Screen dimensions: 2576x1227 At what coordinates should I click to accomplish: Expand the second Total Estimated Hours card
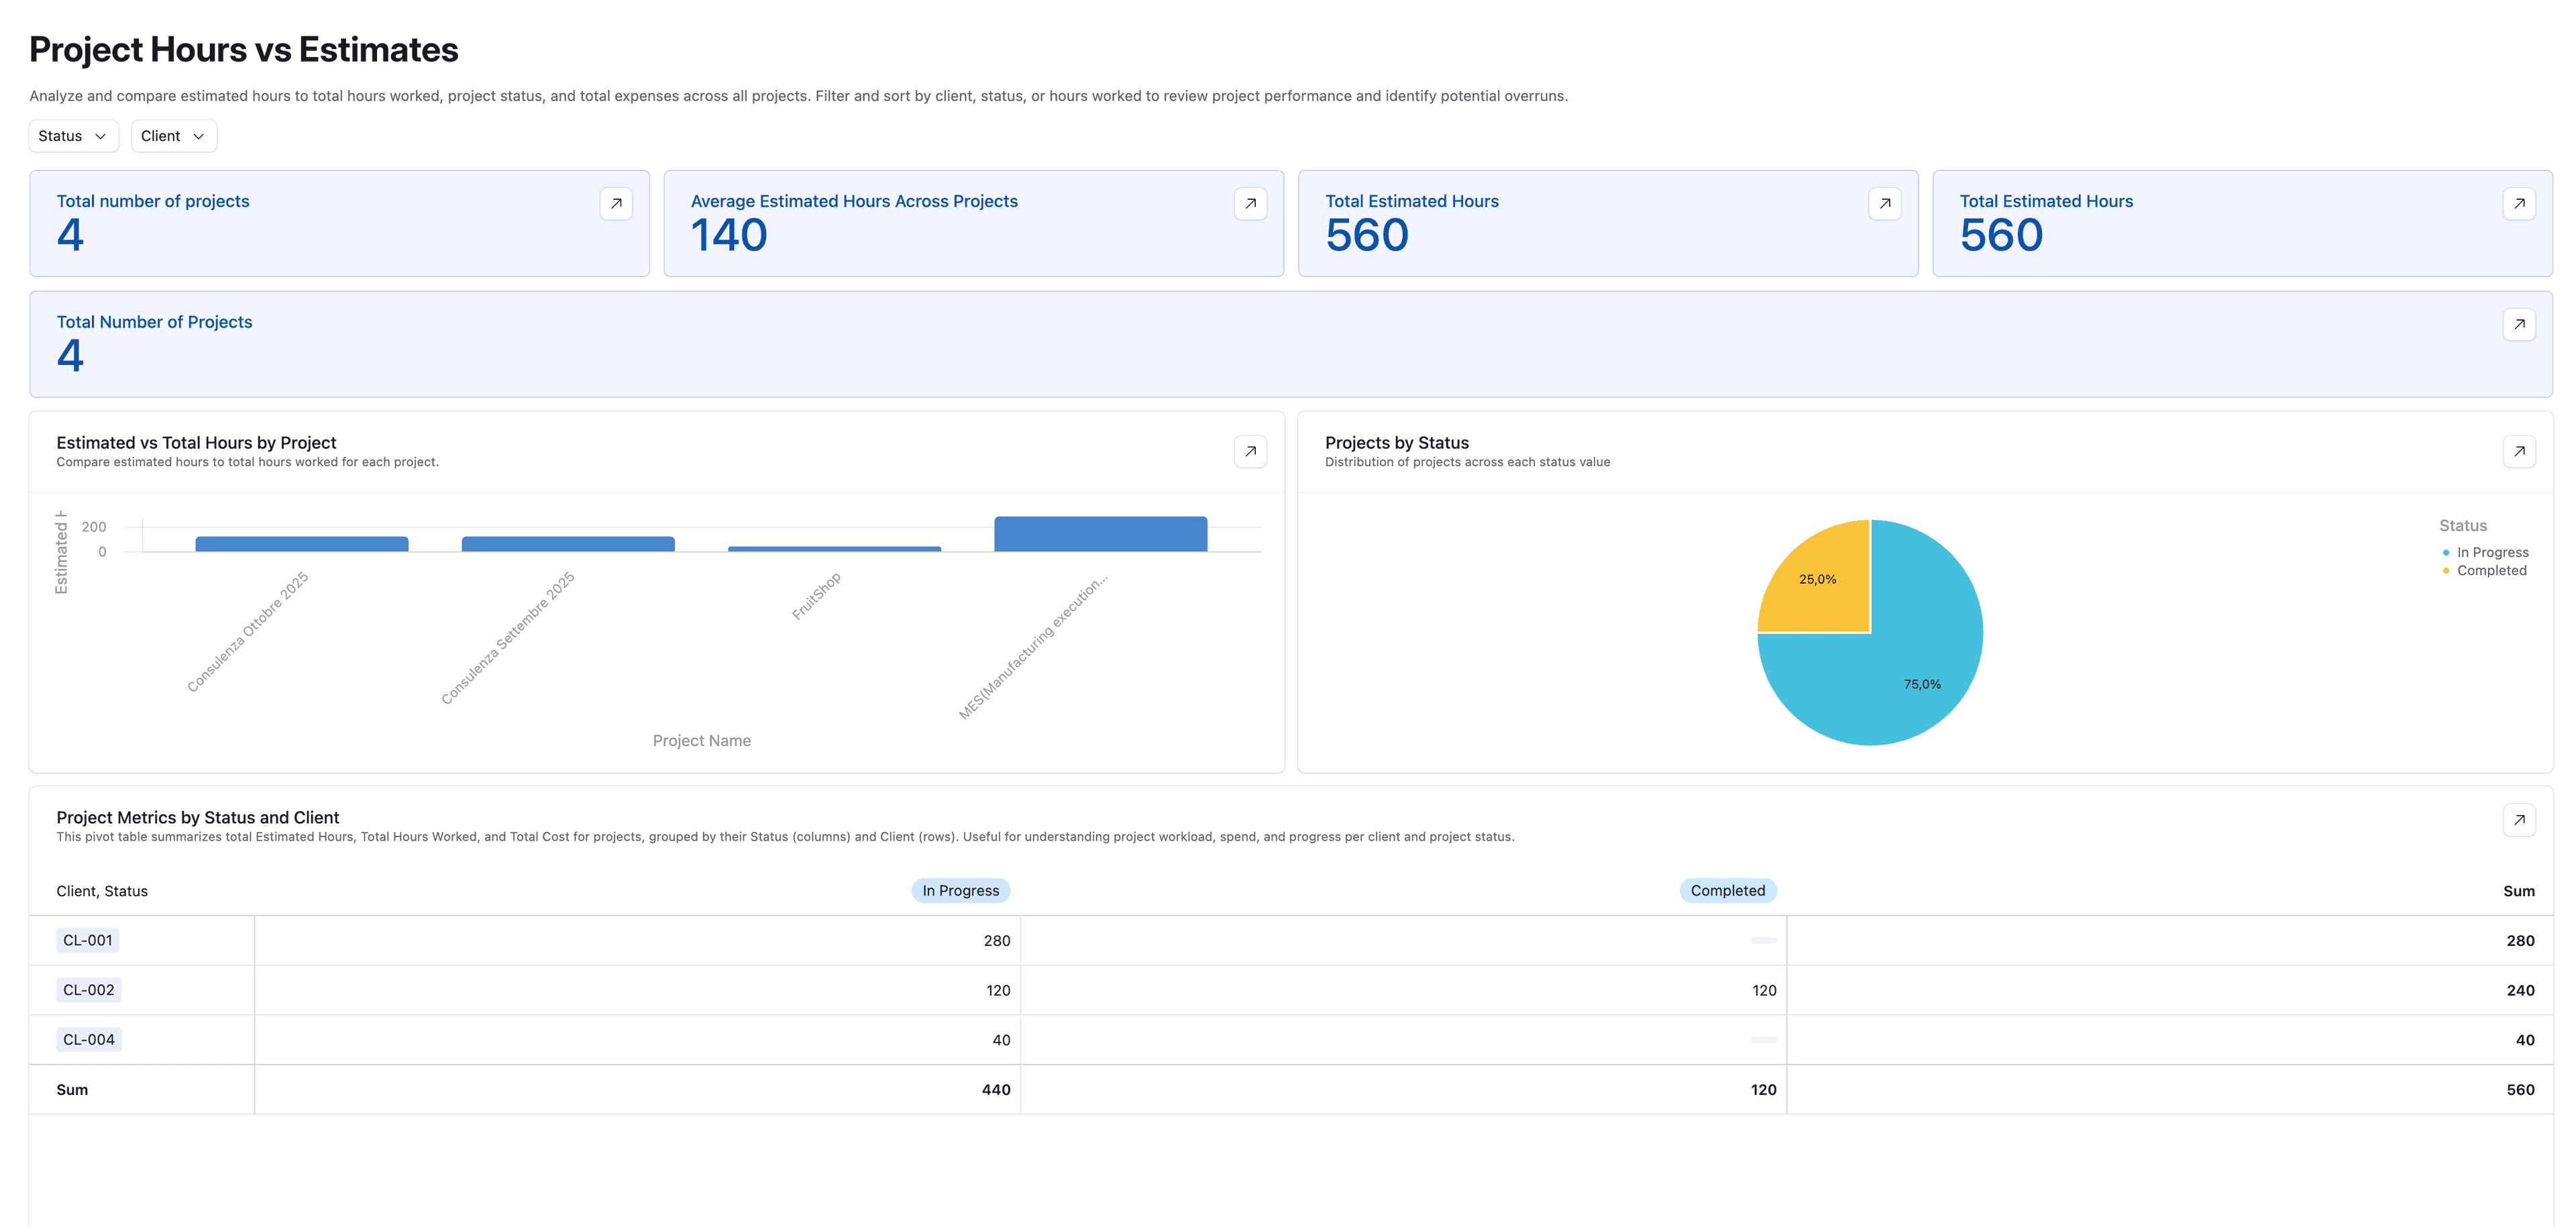[x=2521, y=203]
